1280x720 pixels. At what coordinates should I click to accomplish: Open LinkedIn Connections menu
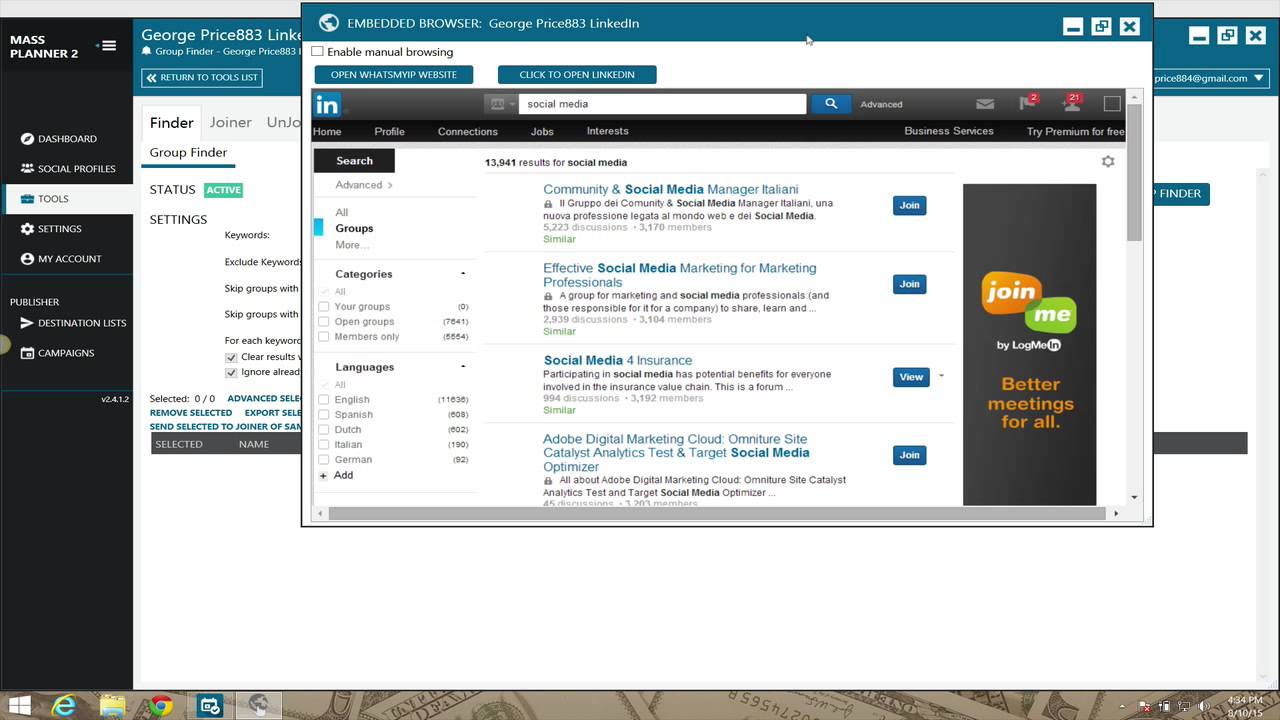467,131
